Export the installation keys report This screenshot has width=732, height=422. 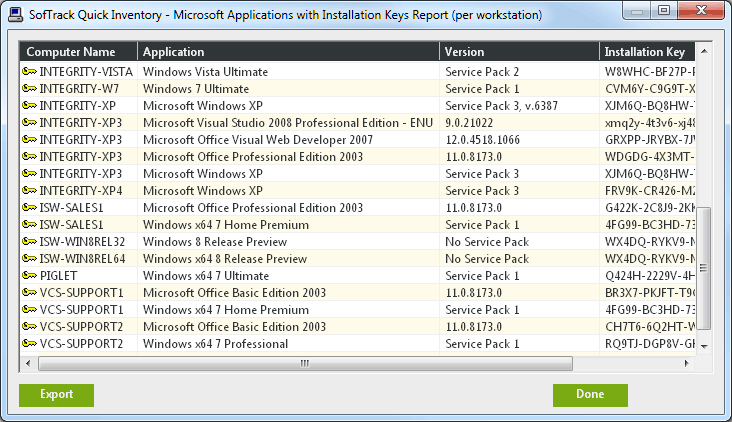[56, 395]
